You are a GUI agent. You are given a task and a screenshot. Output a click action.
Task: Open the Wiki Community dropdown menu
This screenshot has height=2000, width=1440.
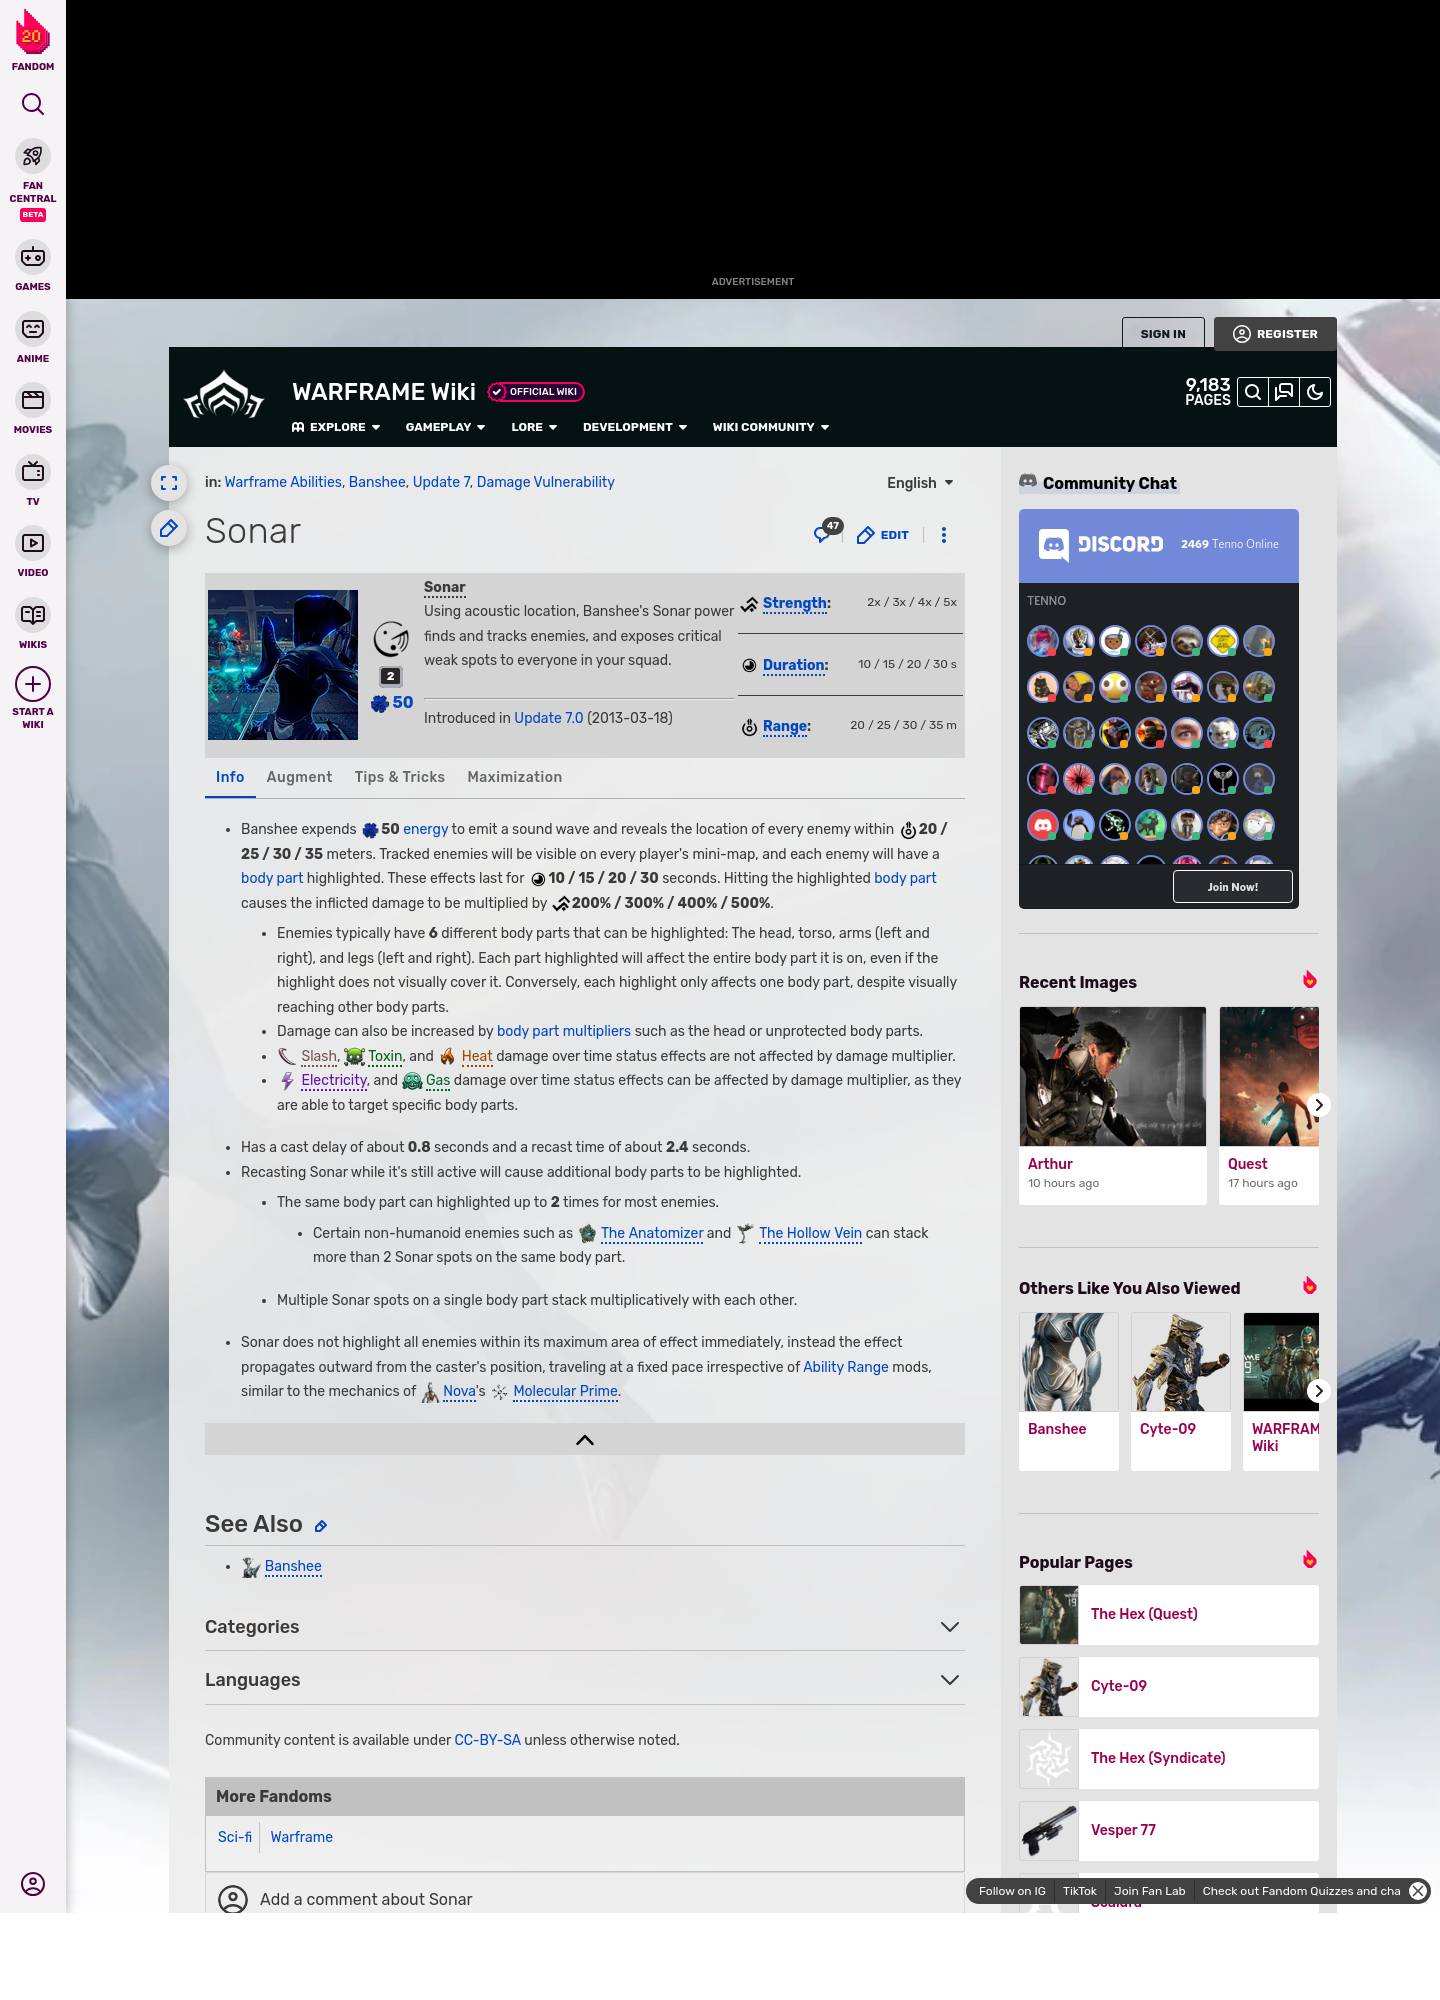point(771,427)
